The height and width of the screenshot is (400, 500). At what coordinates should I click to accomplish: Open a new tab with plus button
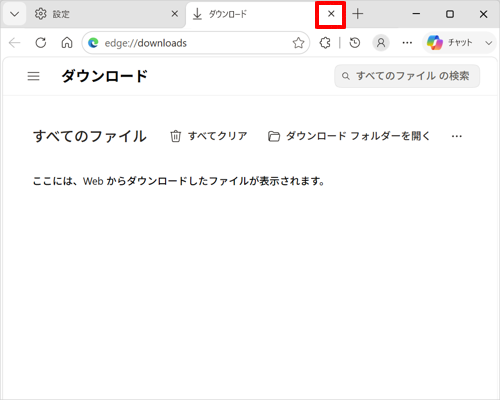pyautogui.click(x=358, y=14)
